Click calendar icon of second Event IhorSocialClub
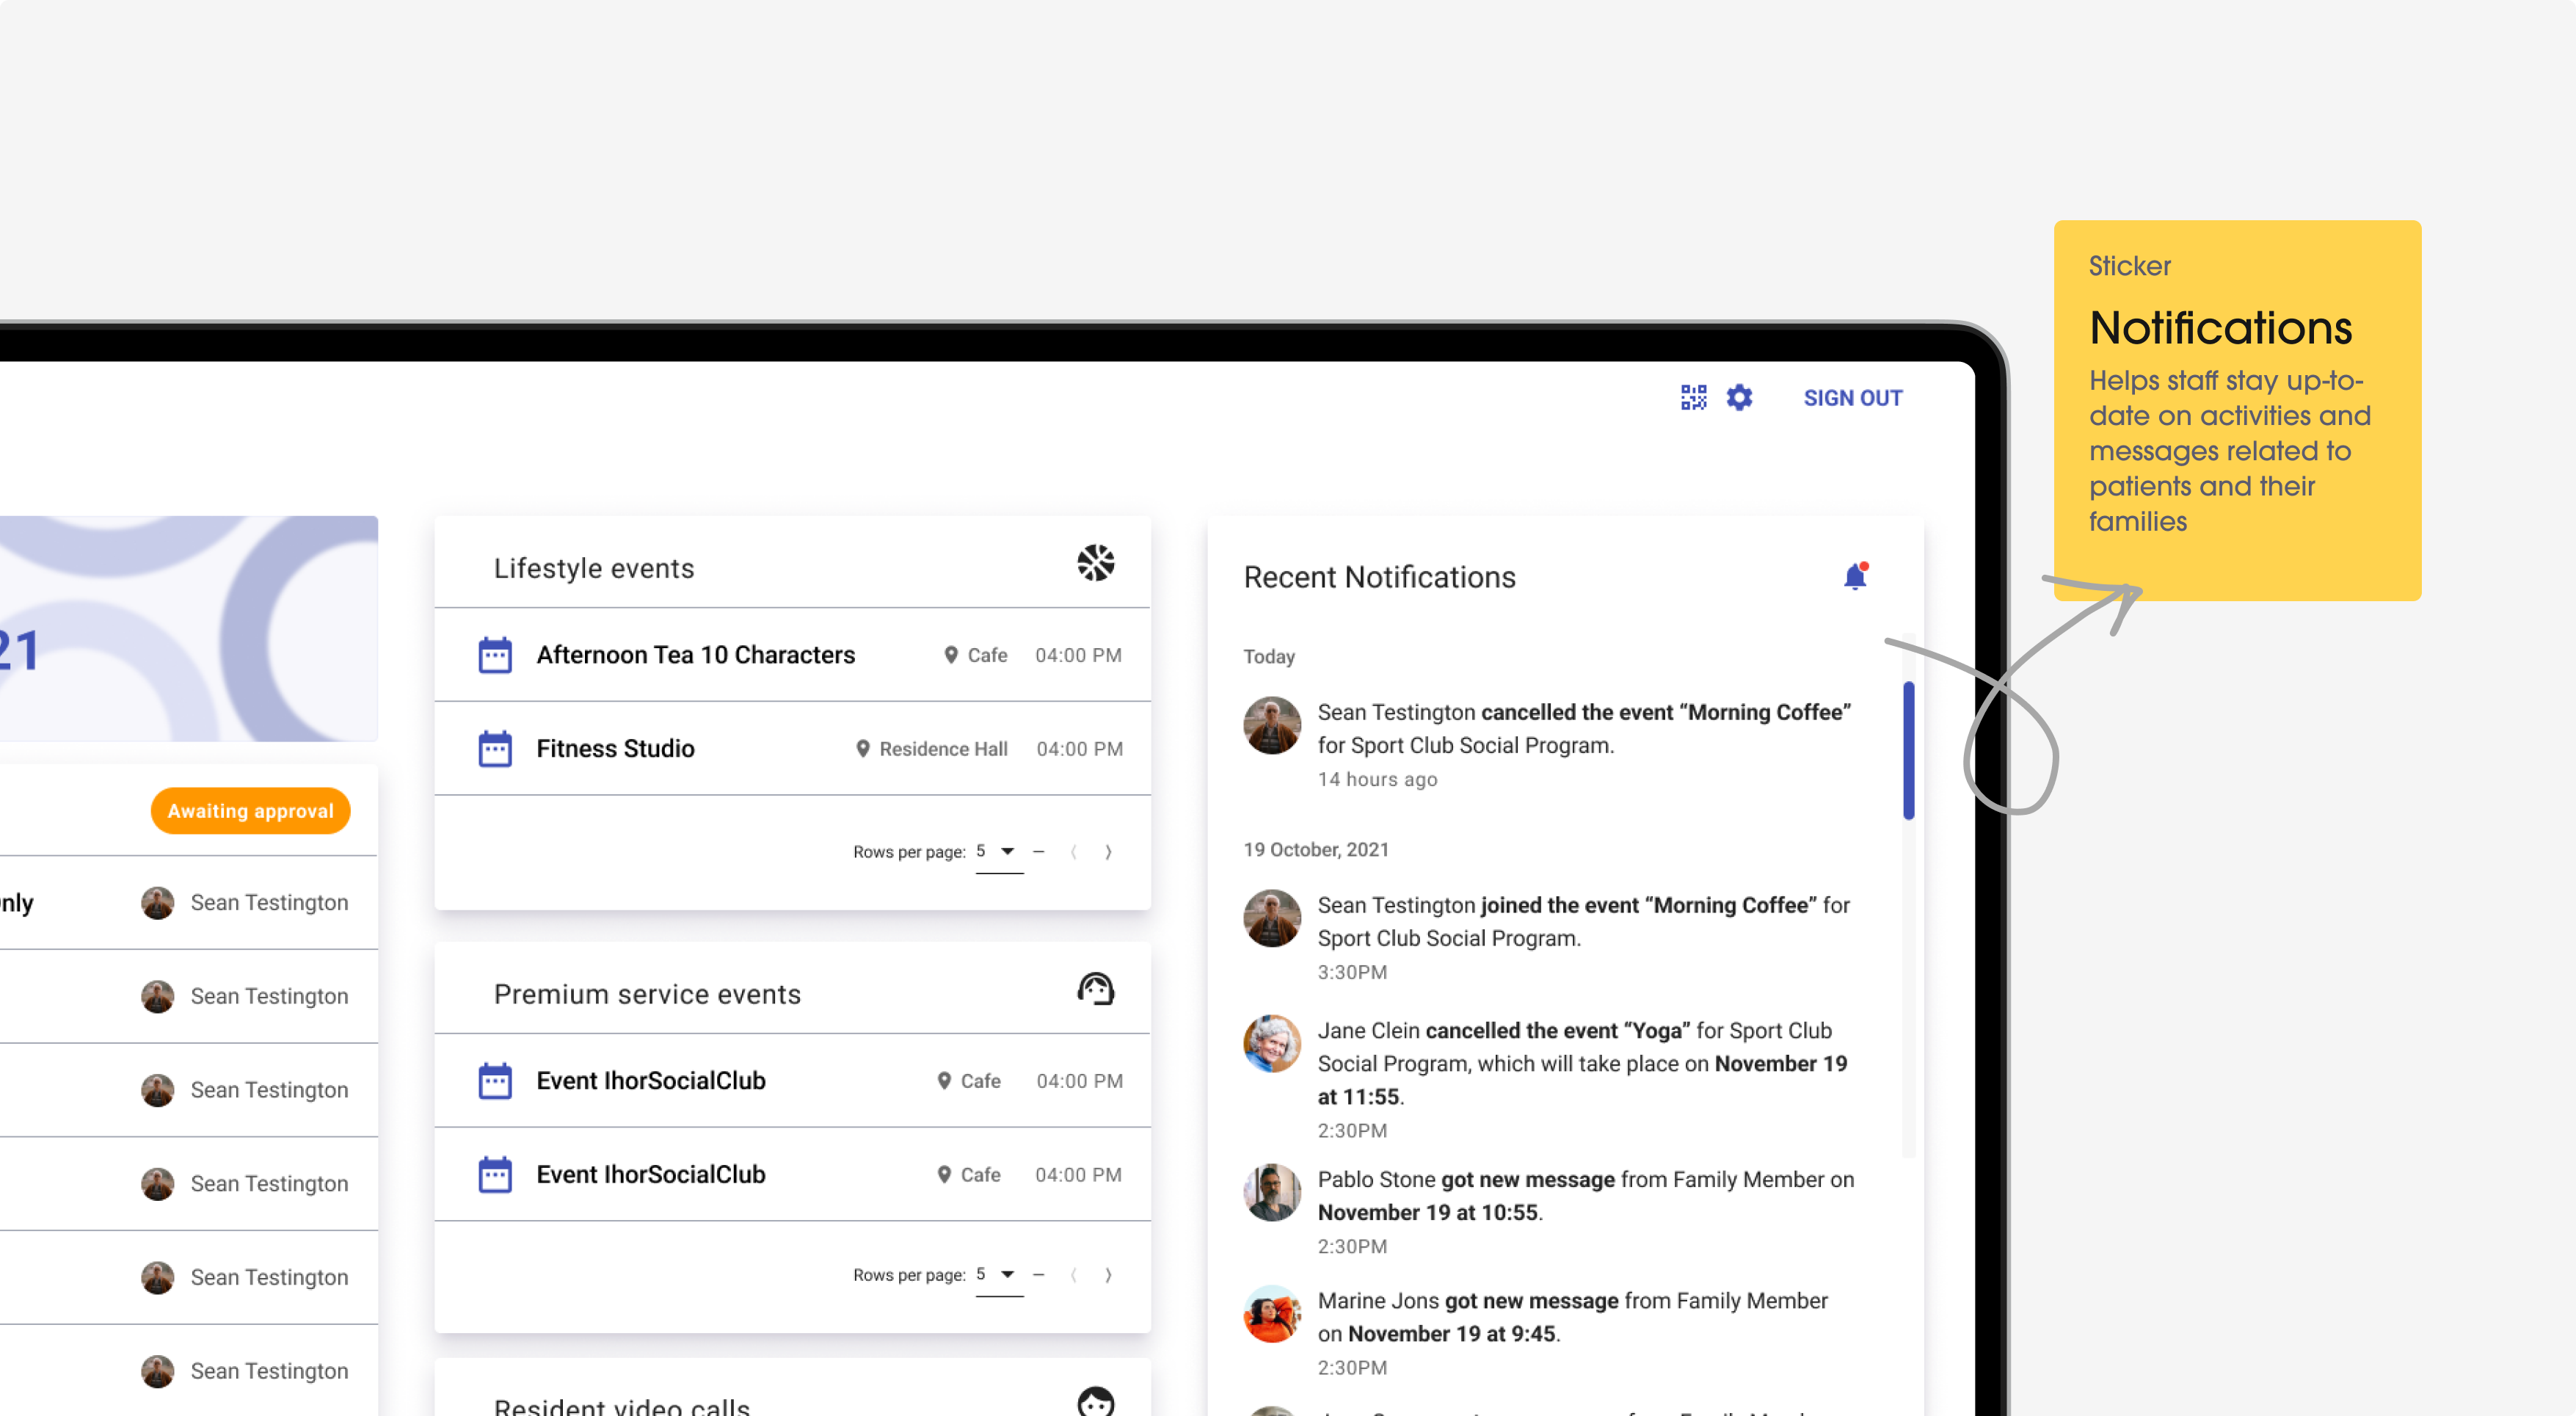The height and width of the screenshot is (1416, 2576). [495, 1175]
